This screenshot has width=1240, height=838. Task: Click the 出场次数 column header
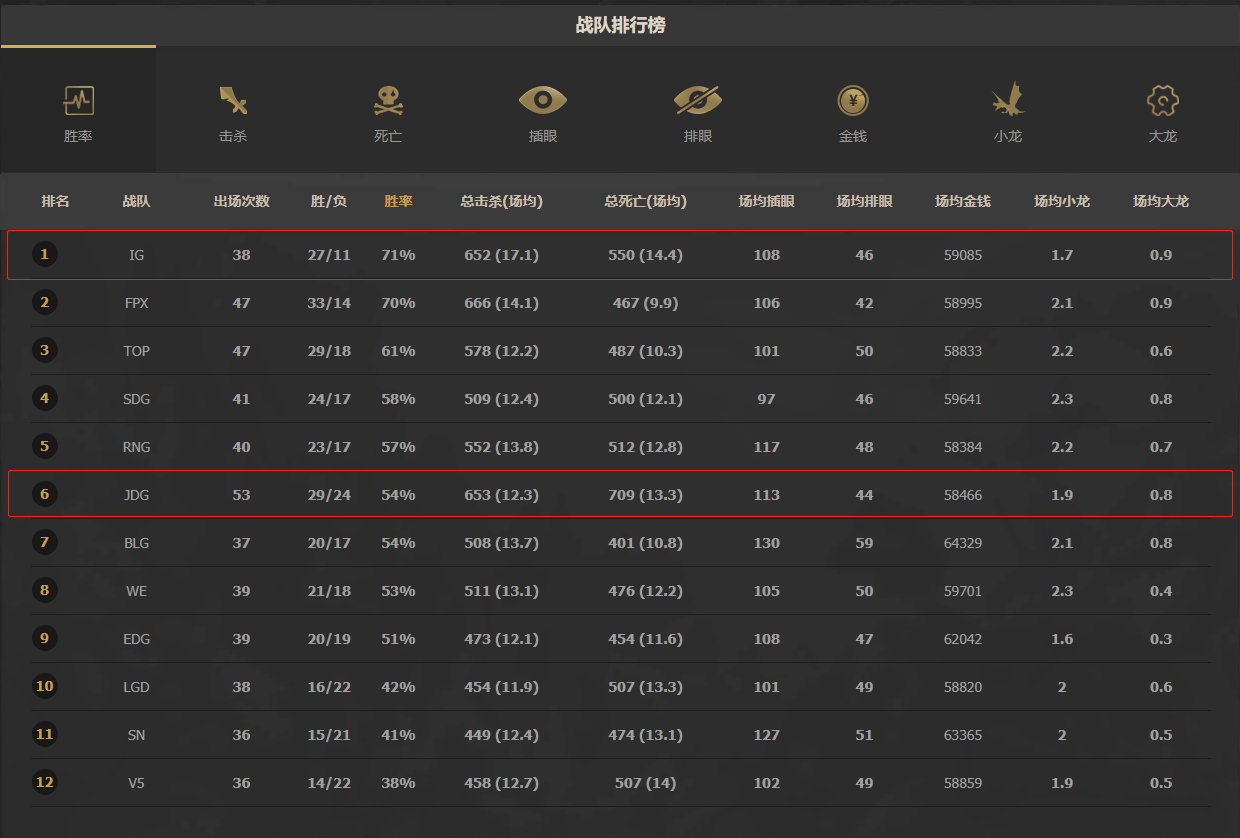pyautogui.click(x=242, y=201)
